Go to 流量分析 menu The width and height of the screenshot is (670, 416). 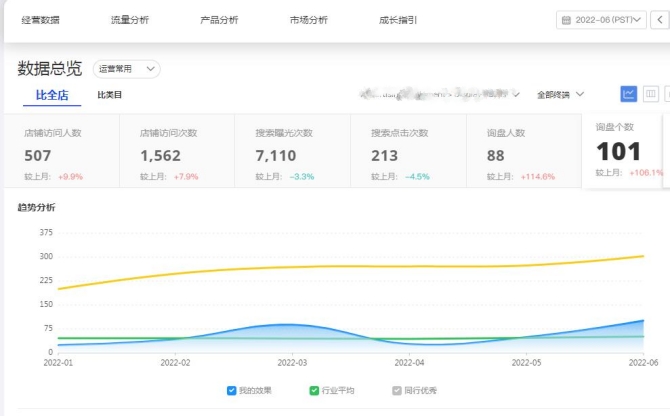click(x=129, y=20)
